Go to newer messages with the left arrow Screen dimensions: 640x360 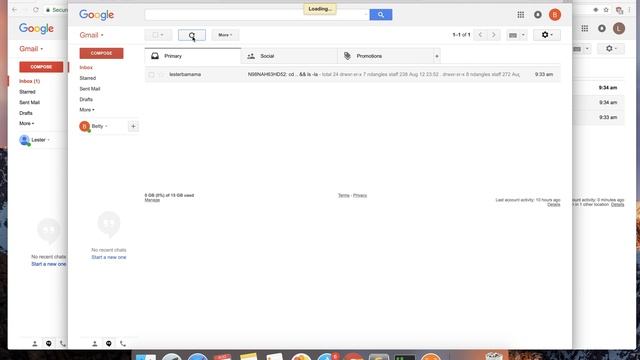pos(480,35)
